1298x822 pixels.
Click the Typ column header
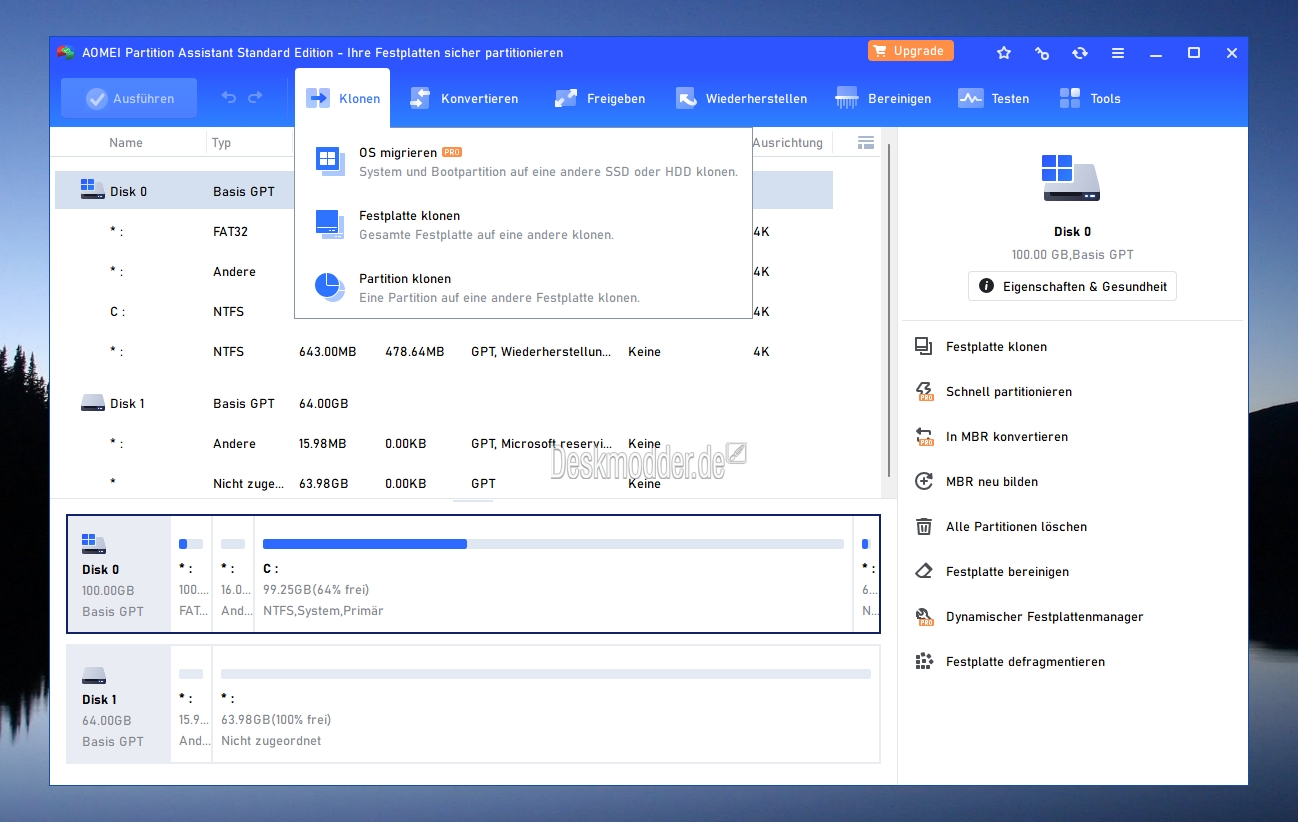(x=222, y=143)
